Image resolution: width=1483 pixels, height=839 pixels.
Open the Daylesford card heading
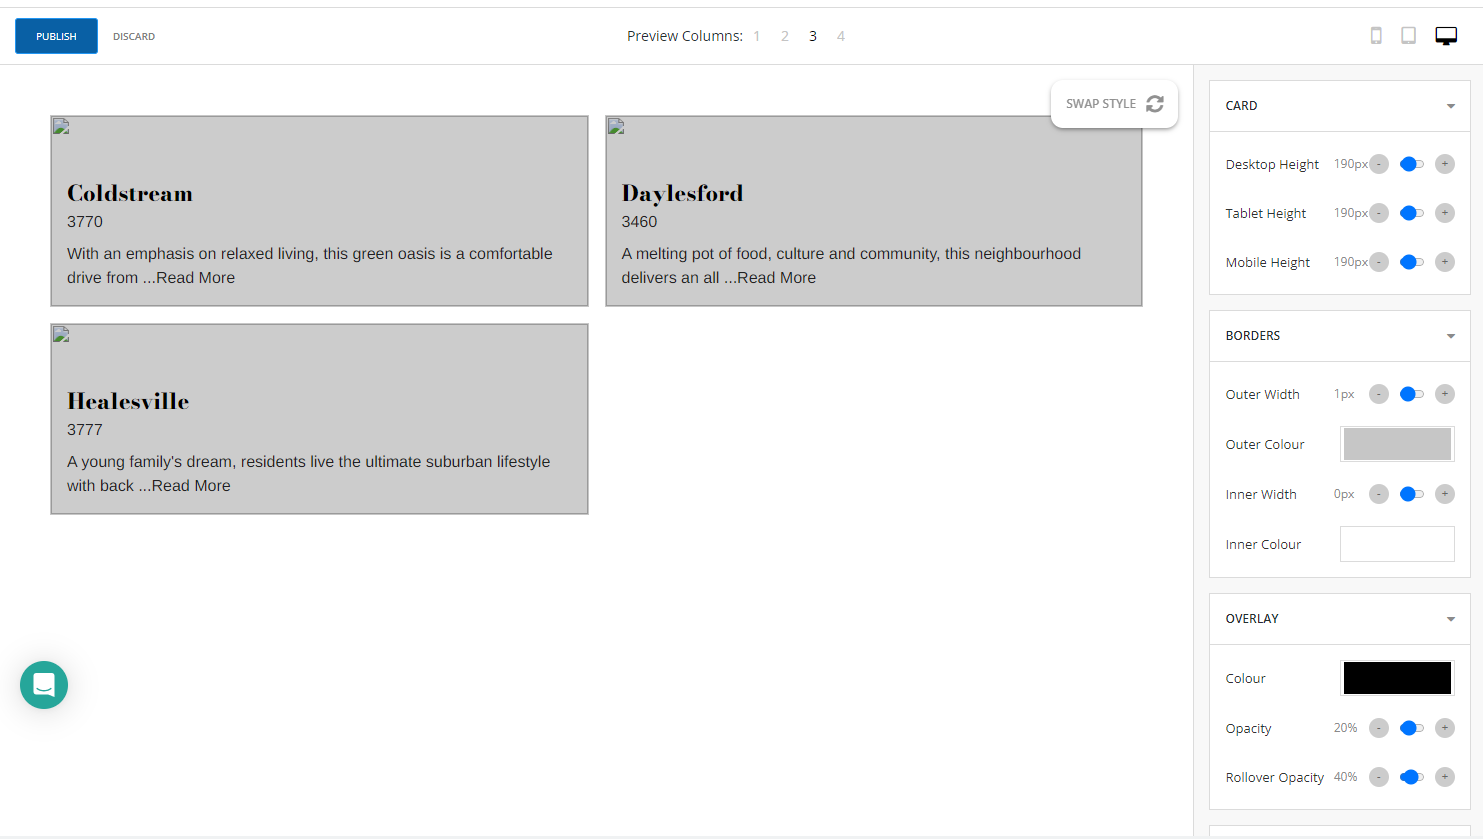[x=682, y=193]
